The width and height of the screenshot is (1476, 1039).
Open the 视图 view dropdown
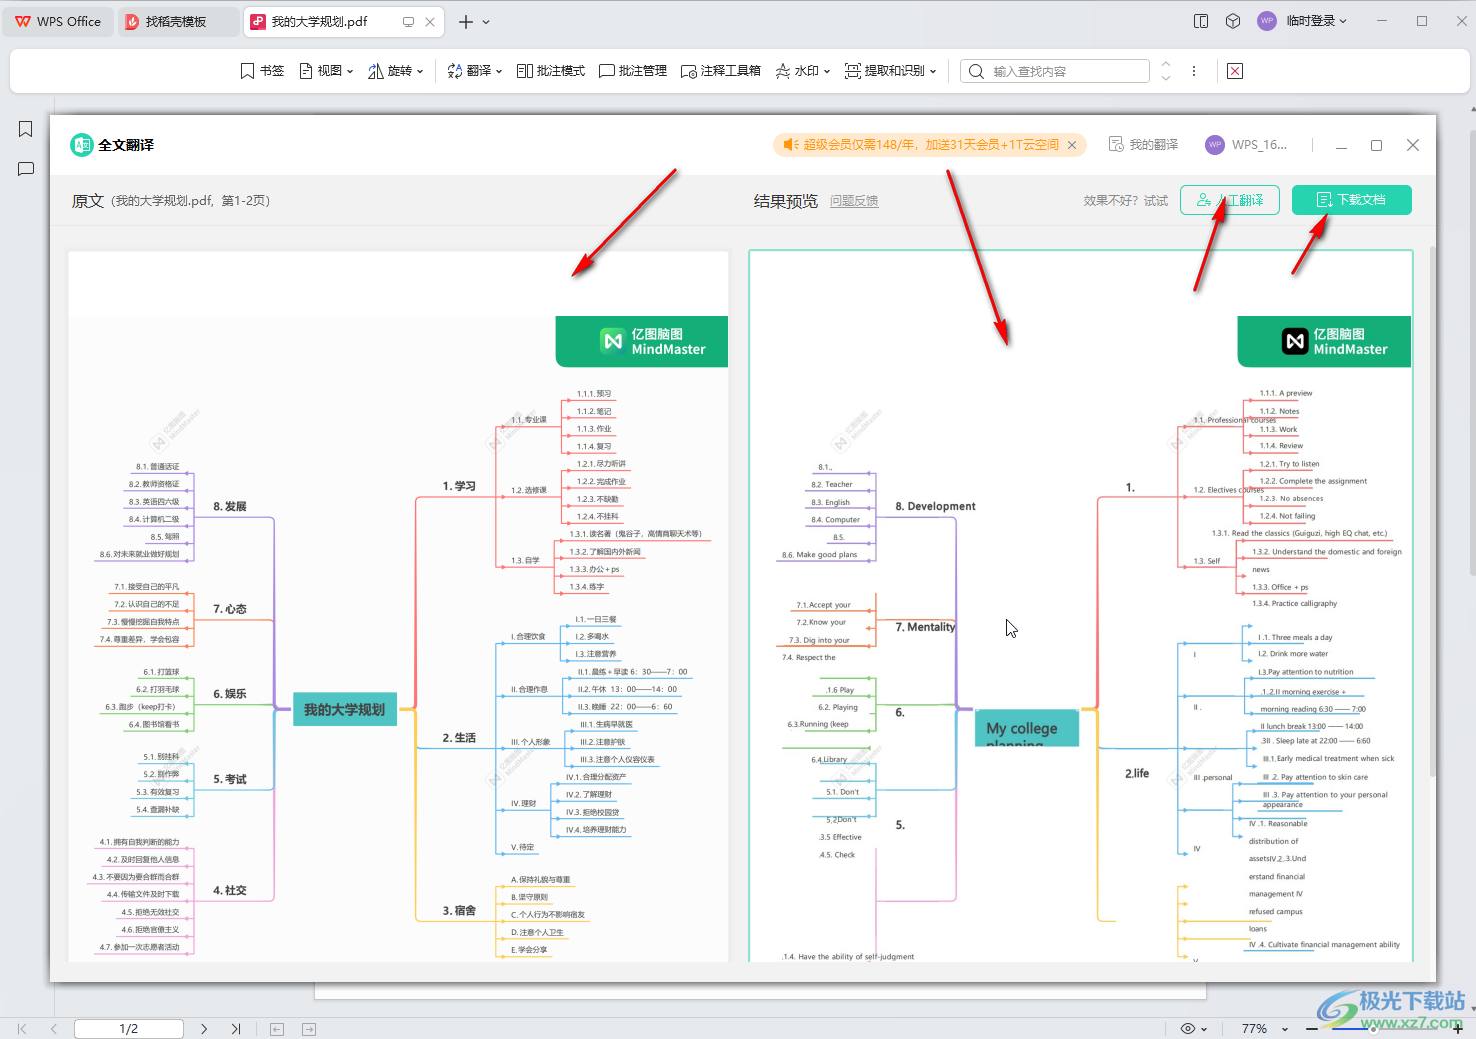(x=327, y=71)
